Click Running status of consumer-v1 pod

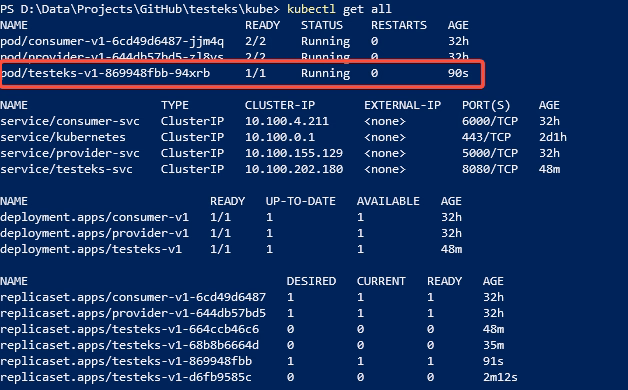pos(325,41)
